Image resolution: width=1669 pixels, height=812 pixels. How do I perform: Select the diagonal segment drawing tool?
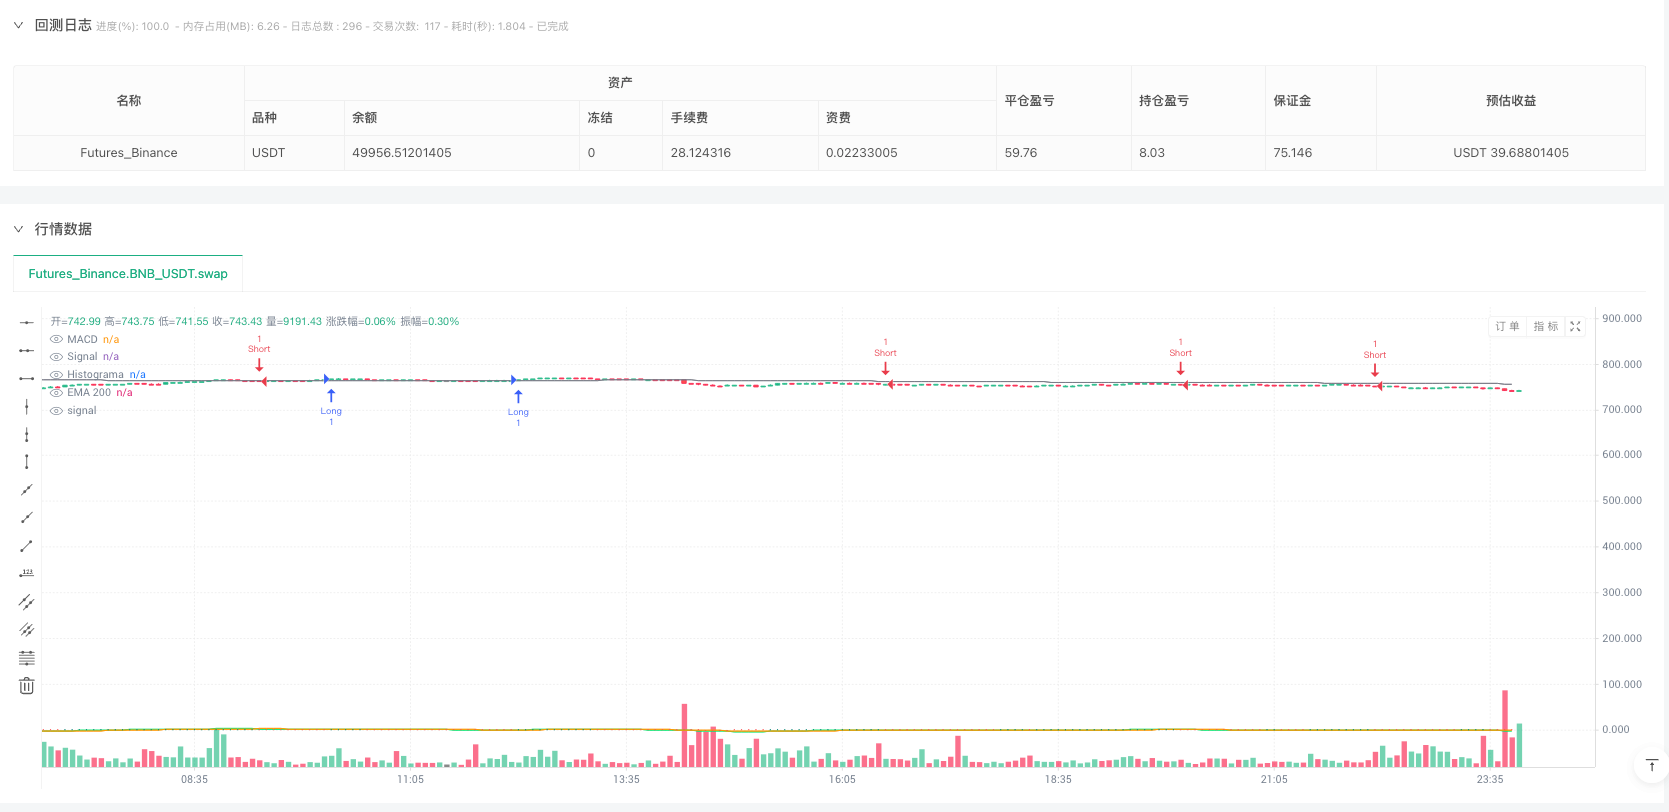[27, 546]
